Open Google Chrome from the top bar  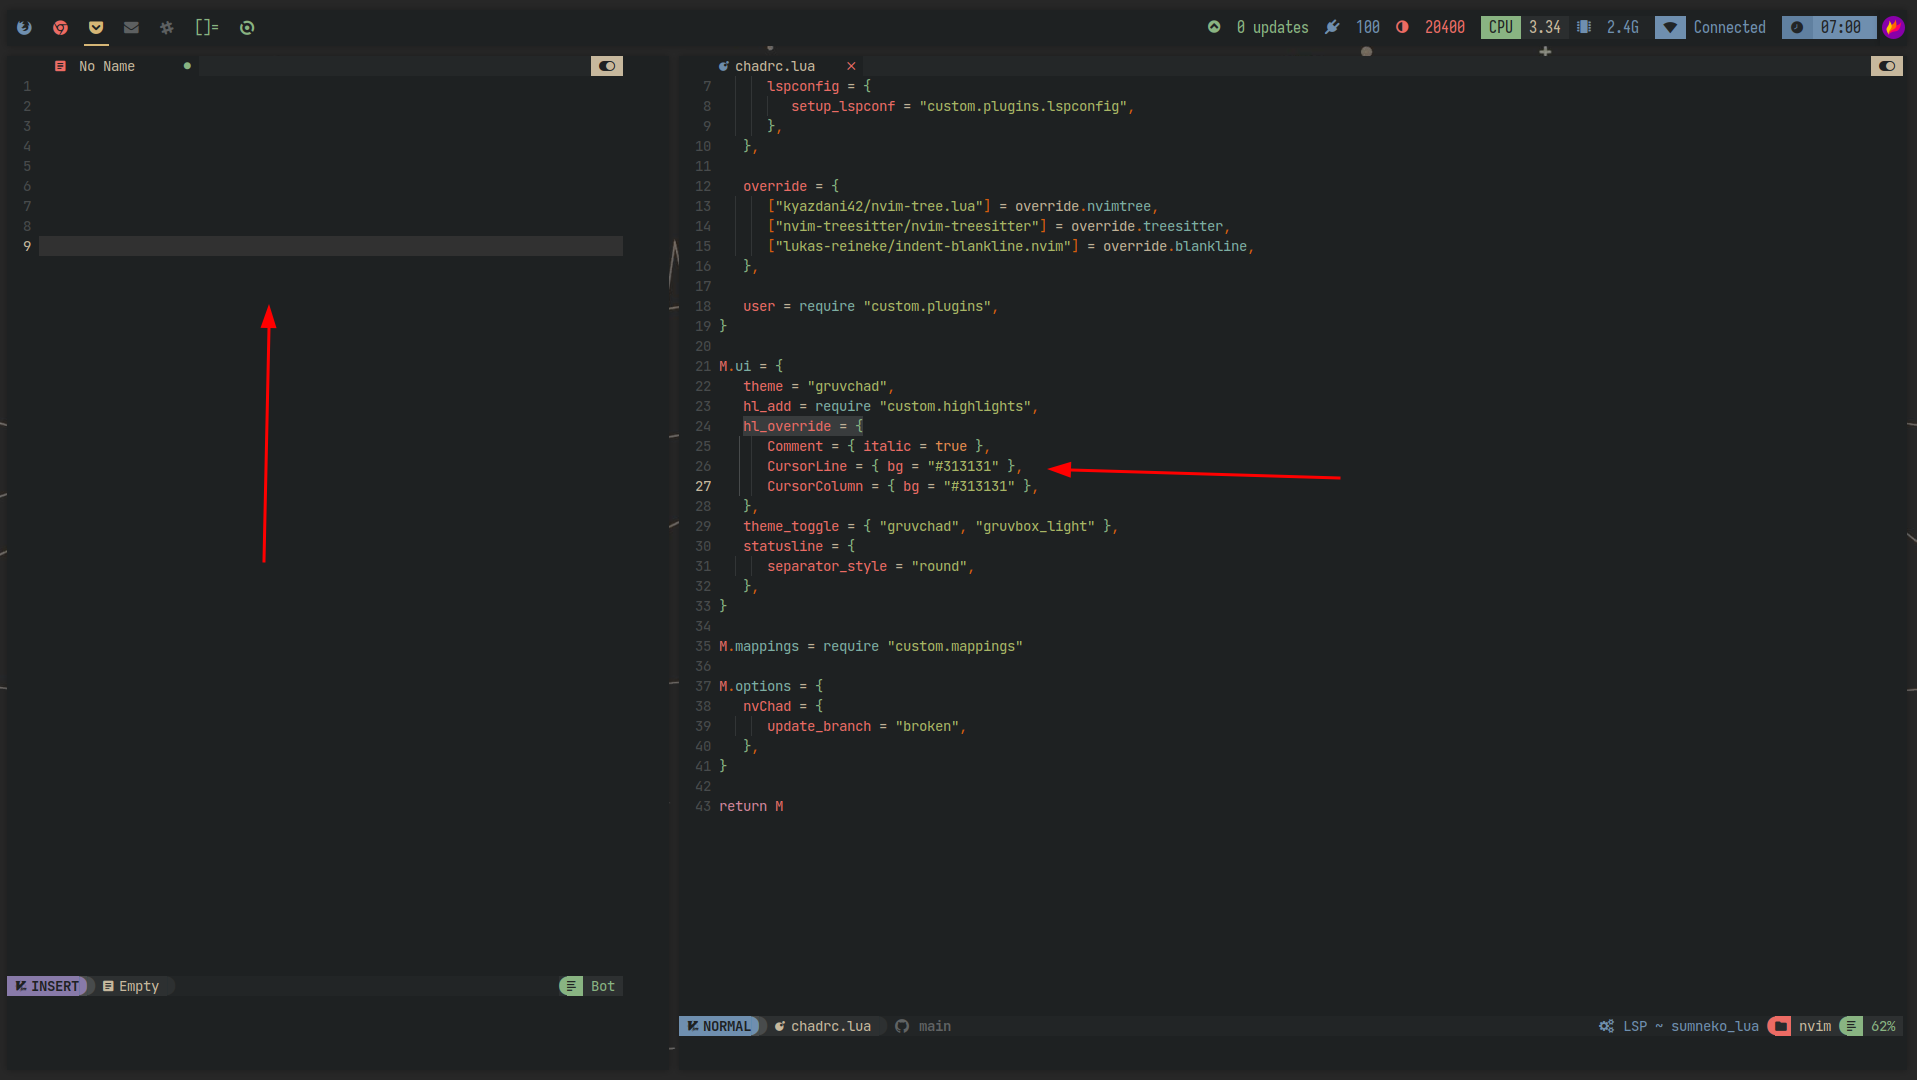click(60, 27)
